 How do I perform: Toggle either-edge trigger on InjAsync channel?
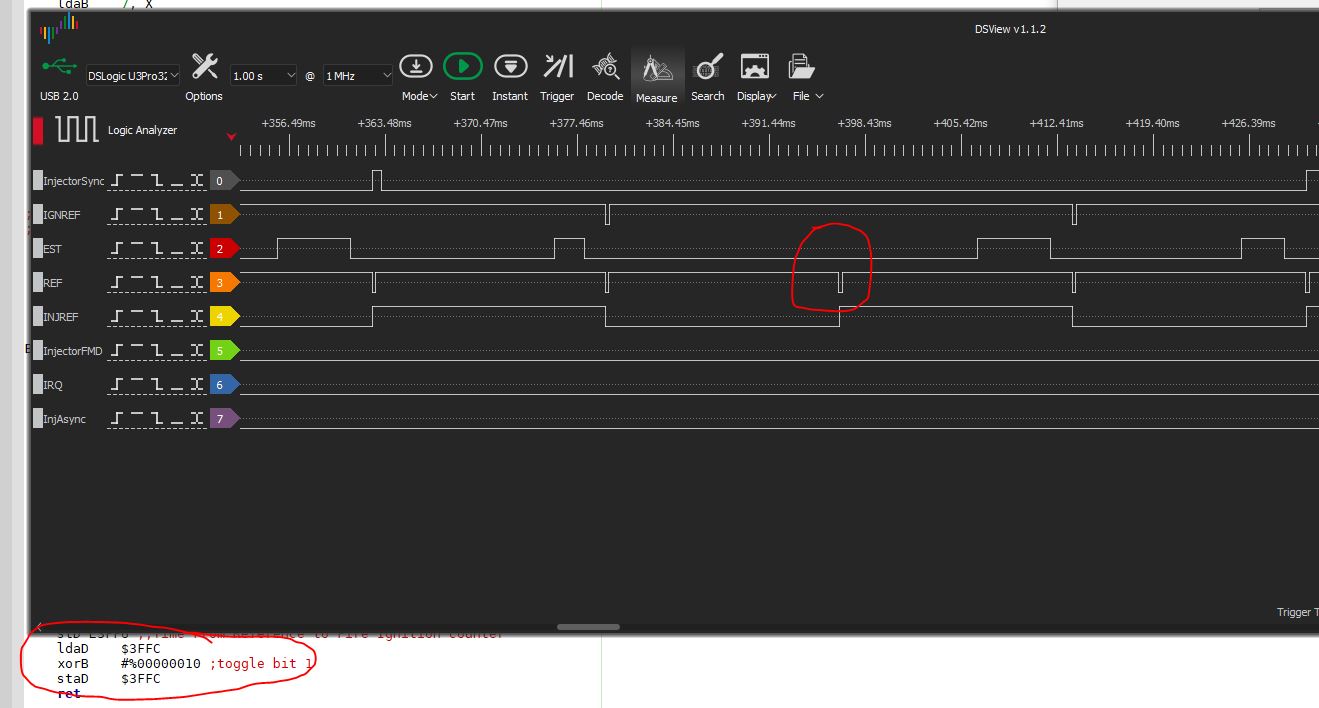pyautogui.click(x=197, y=419)
